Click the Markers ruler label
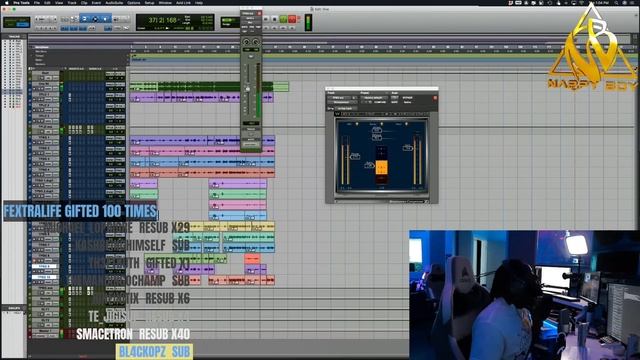The width and height of the screenshot is (640, 360). (x=40, y=64)
